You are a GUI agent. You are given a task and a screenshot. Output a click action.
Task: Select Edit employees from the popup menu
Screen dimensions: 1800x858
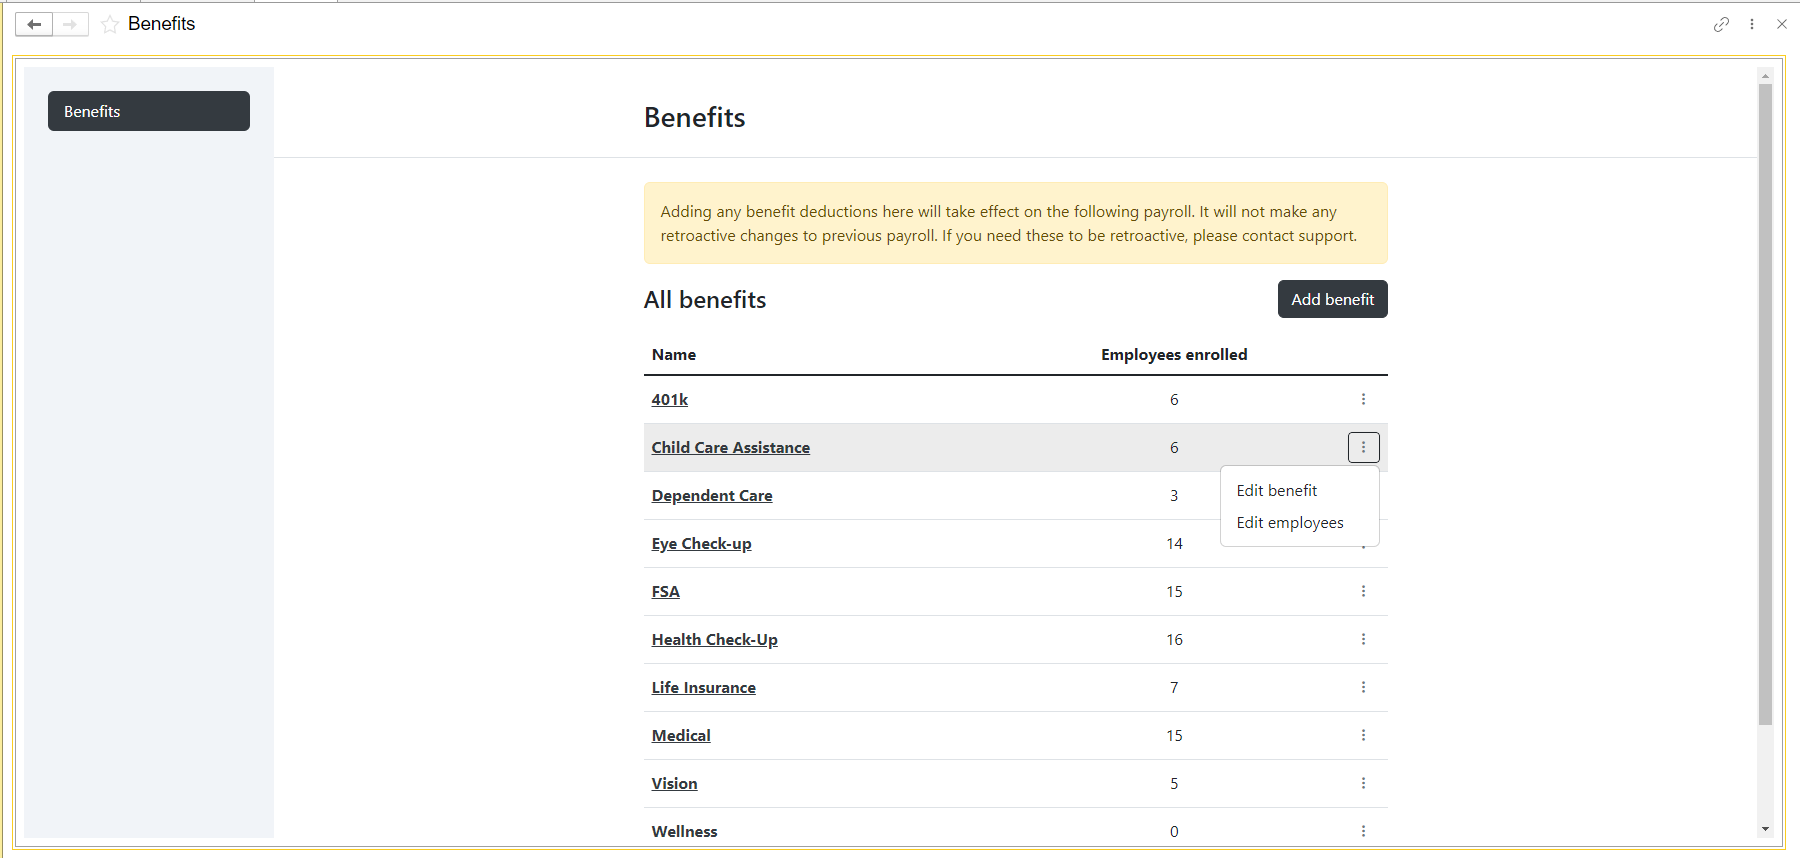point(1299,522)
